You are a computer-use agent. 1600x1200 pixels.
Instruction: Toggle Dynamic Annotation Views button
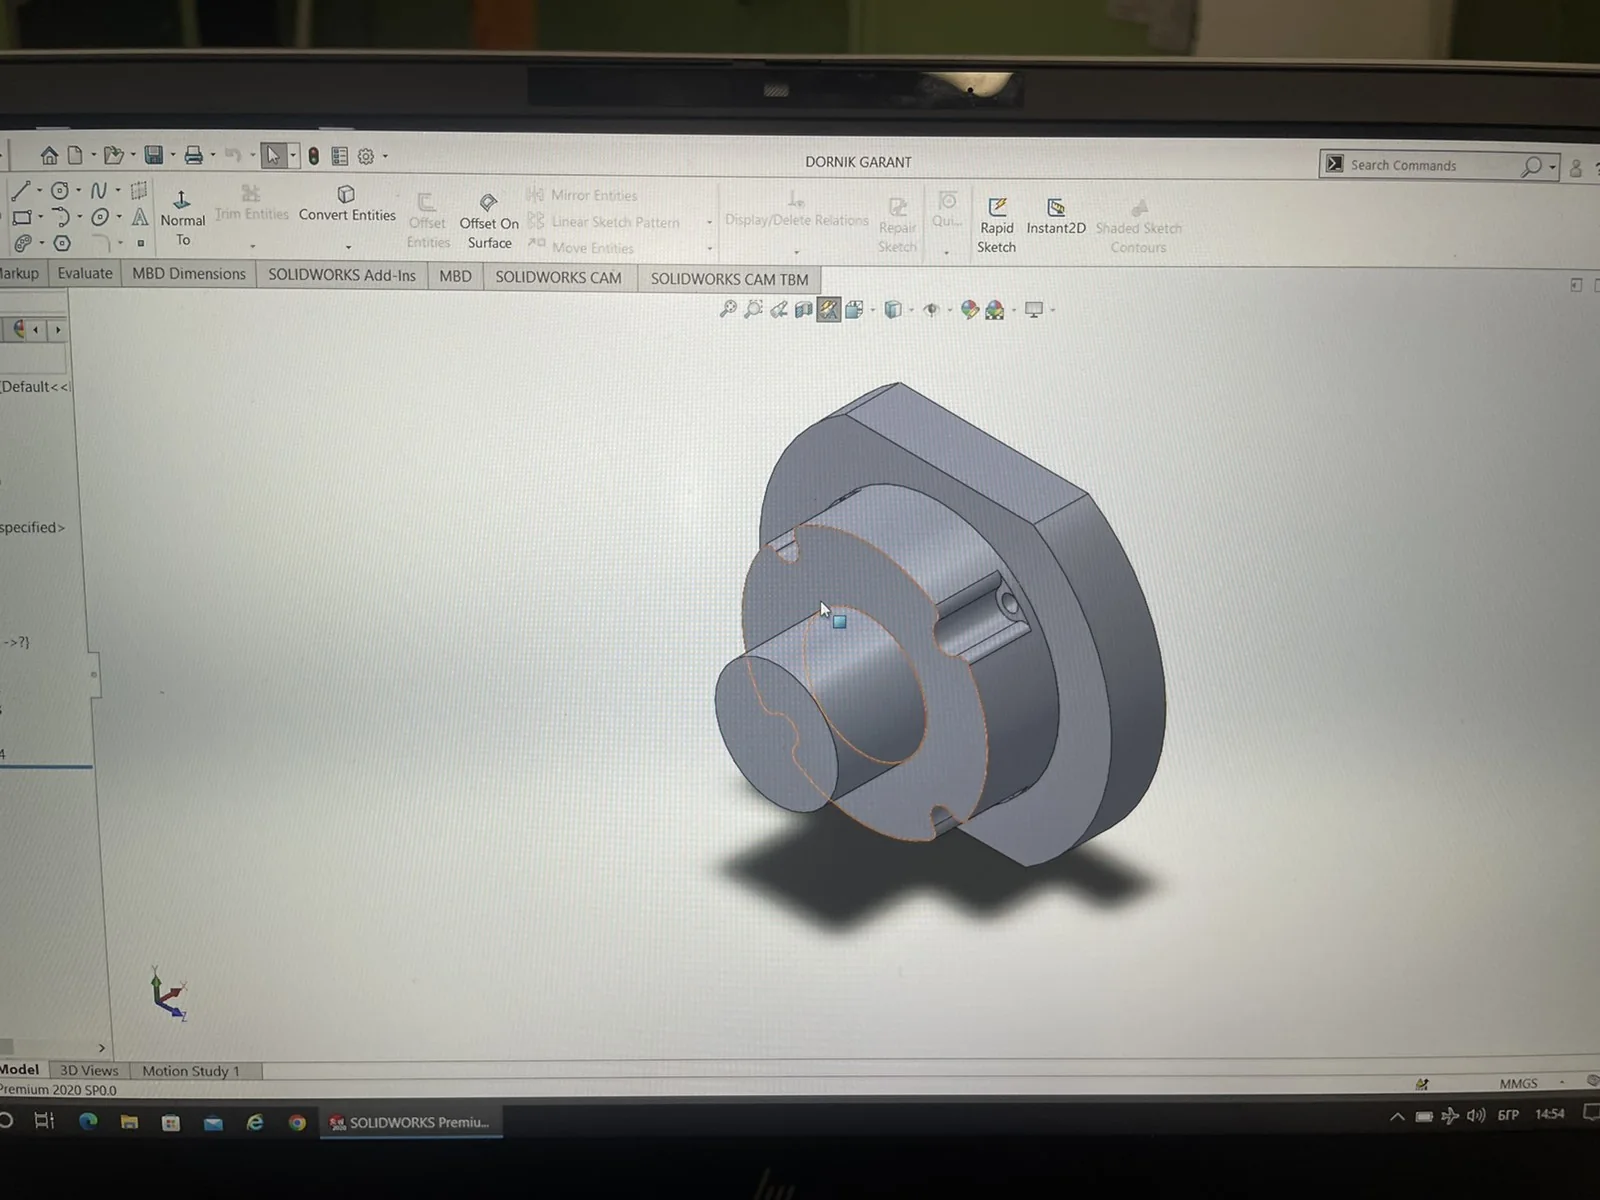coord(828,309)
